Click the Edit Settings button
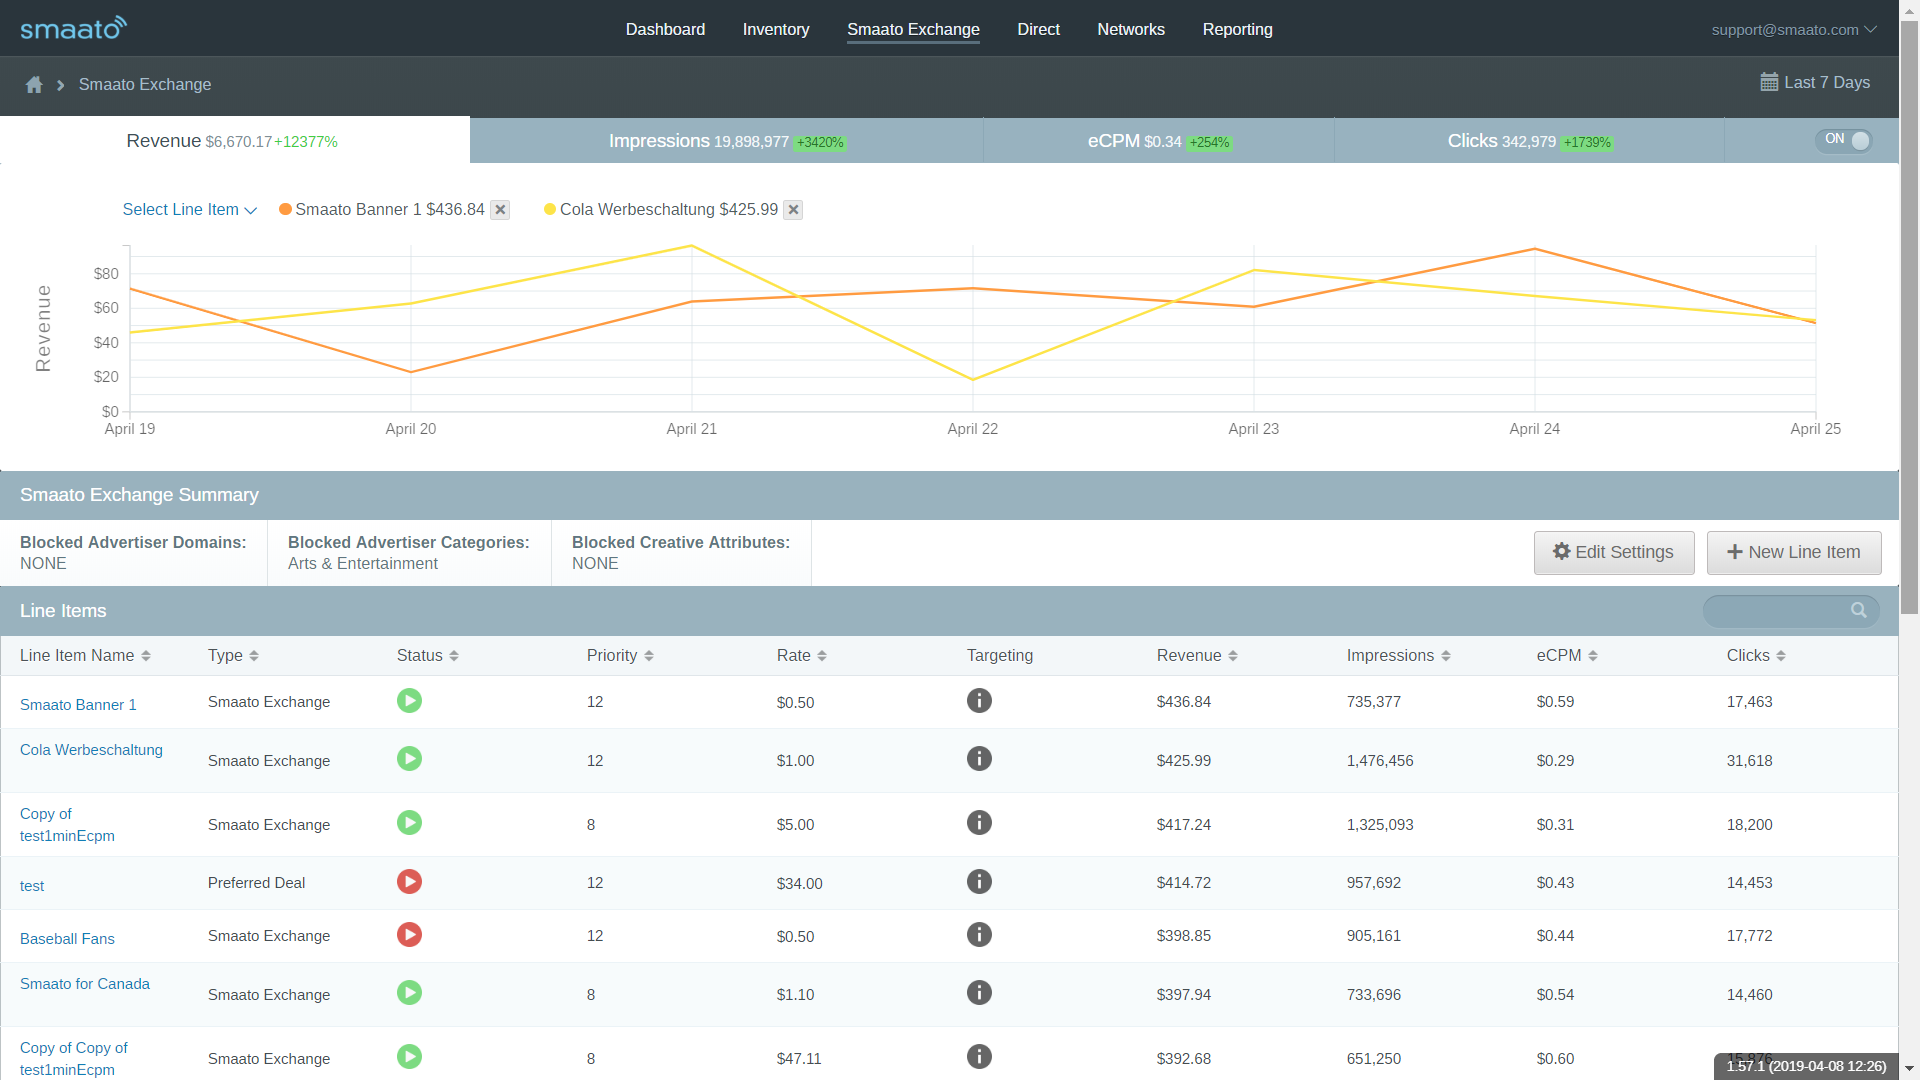Viewport: 1920px width, 1080px height. tap(1614, 552)
